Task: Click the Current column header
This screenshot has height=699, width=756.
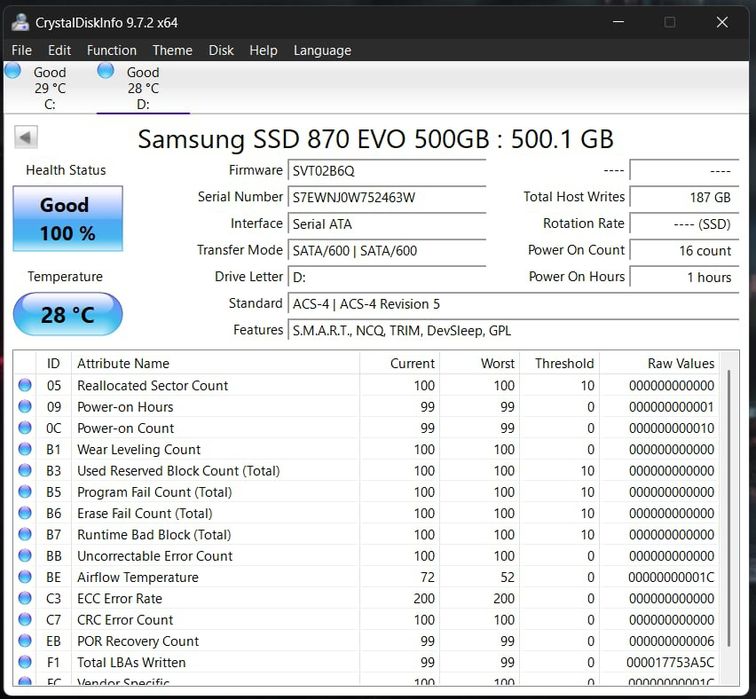Action: tap(400, 363)
